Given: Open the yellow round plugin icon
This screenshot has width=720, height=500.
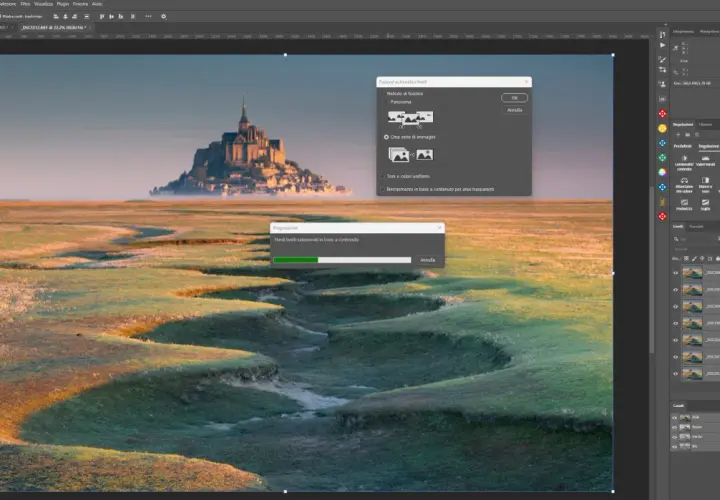Looking at the screenshot, I should click(x=662, y=129).
